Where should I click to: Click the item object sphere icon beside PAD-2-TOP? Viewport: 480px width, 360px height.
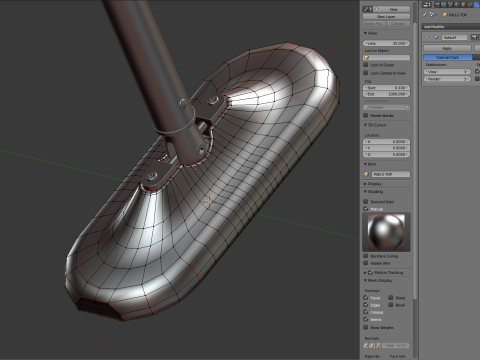[367, 174]
